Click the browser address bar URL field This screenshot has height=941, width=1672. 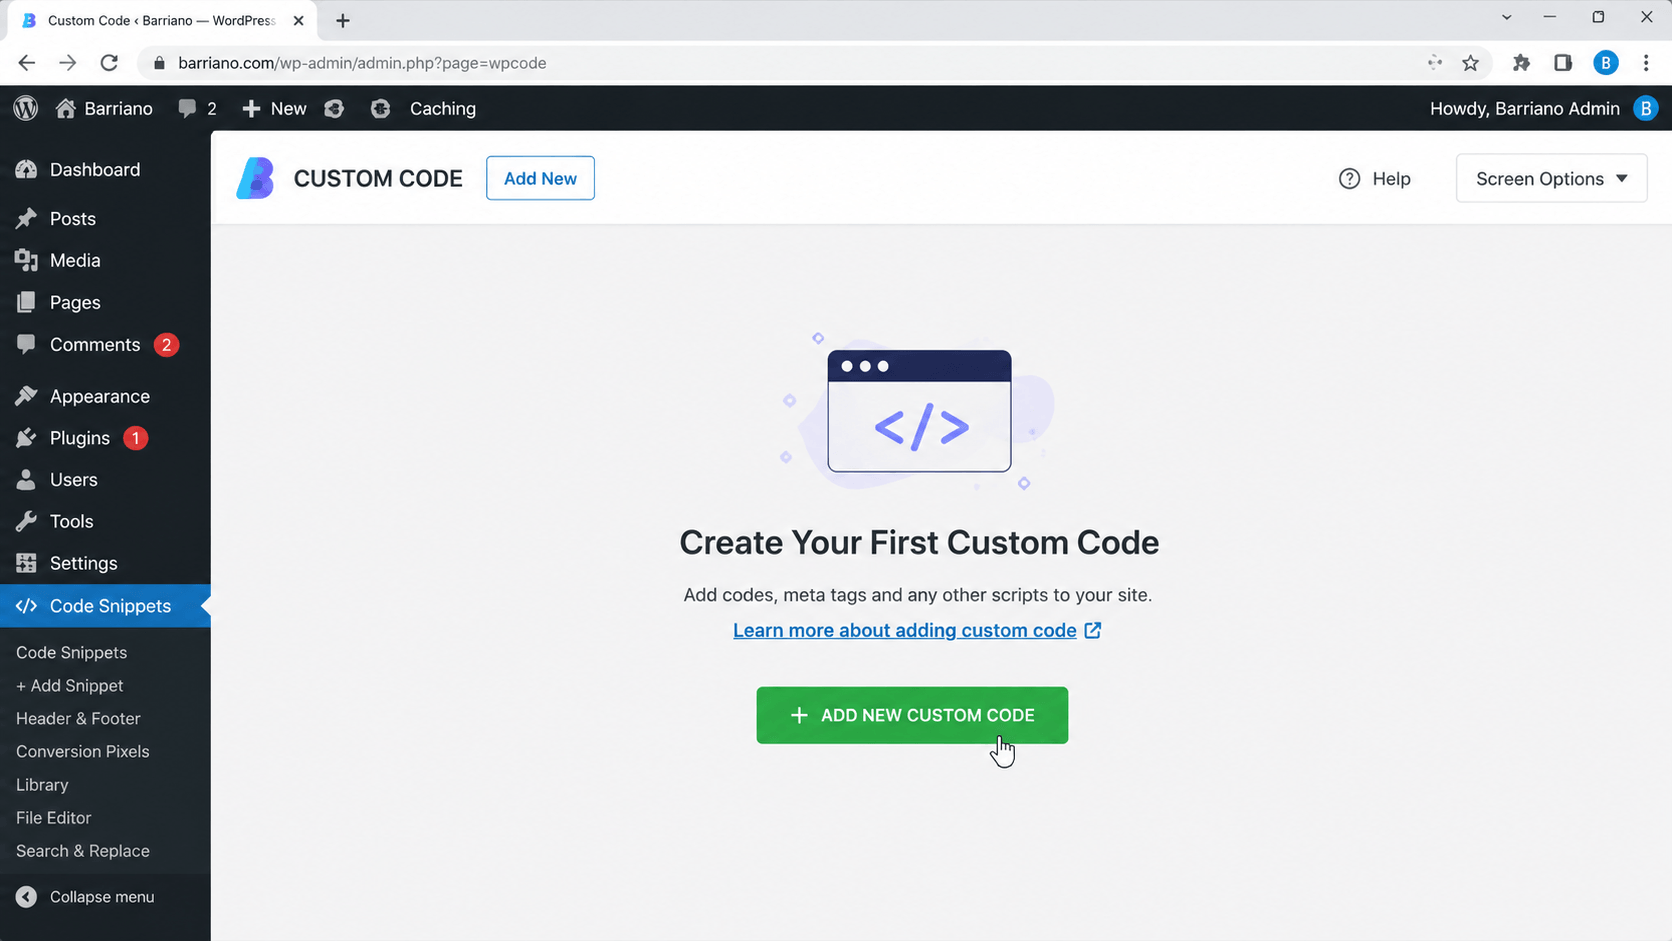(x=790, y=63)
